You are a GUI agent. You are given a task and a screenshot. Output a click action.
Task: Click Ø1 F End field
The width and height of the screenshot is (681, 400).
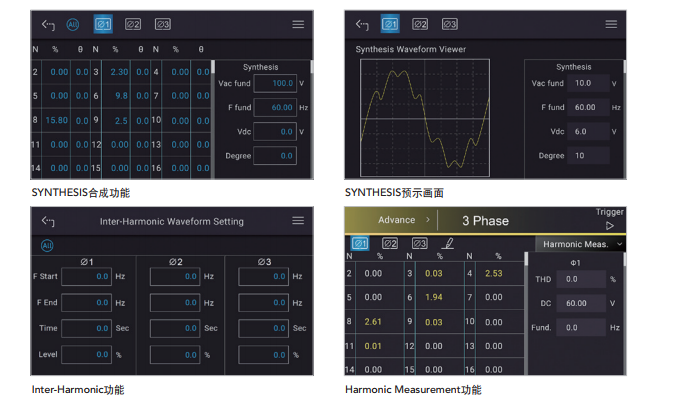click(x=86, y=303)
